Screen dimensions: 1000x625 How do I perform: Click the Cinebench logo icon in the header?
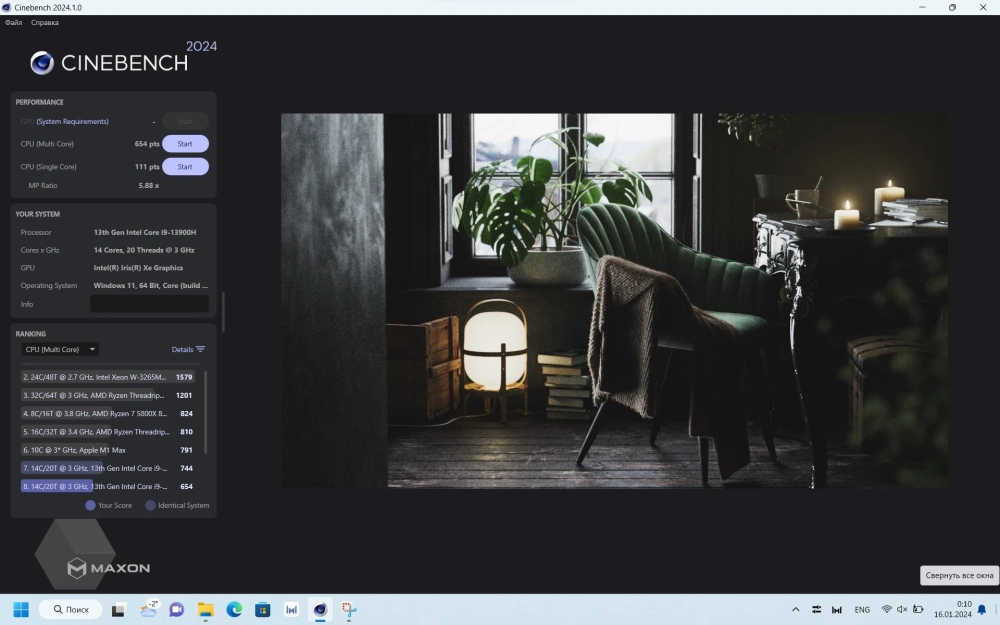[x=42, y=63]
